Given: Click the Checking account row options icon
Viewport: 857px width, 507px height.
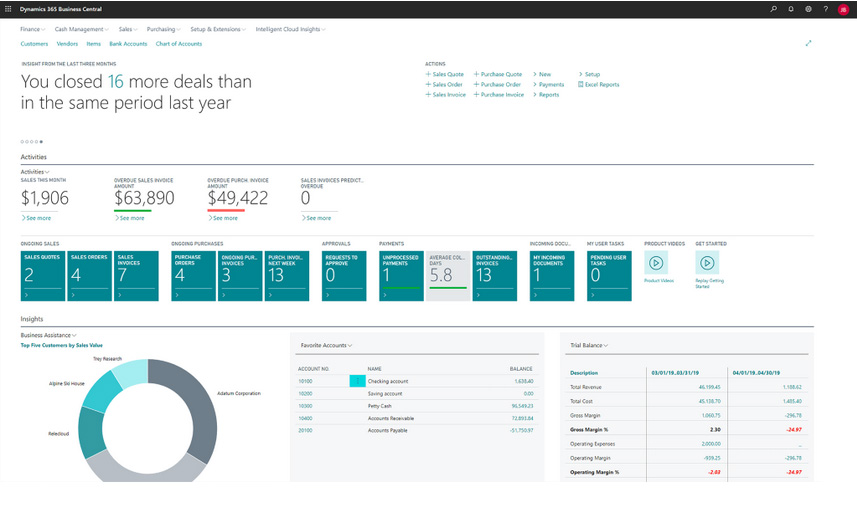Looking at the screenshot, I should (357, 381).
